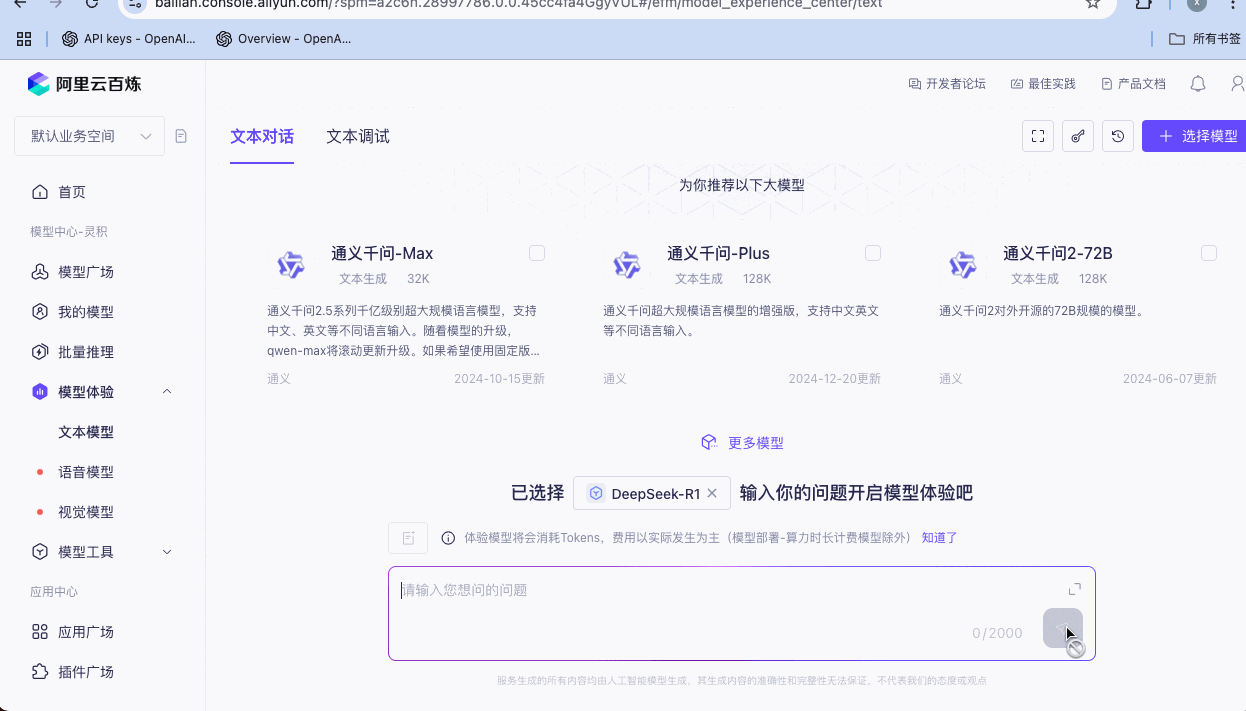Open 产品文档 link in header

(1133, 84)
